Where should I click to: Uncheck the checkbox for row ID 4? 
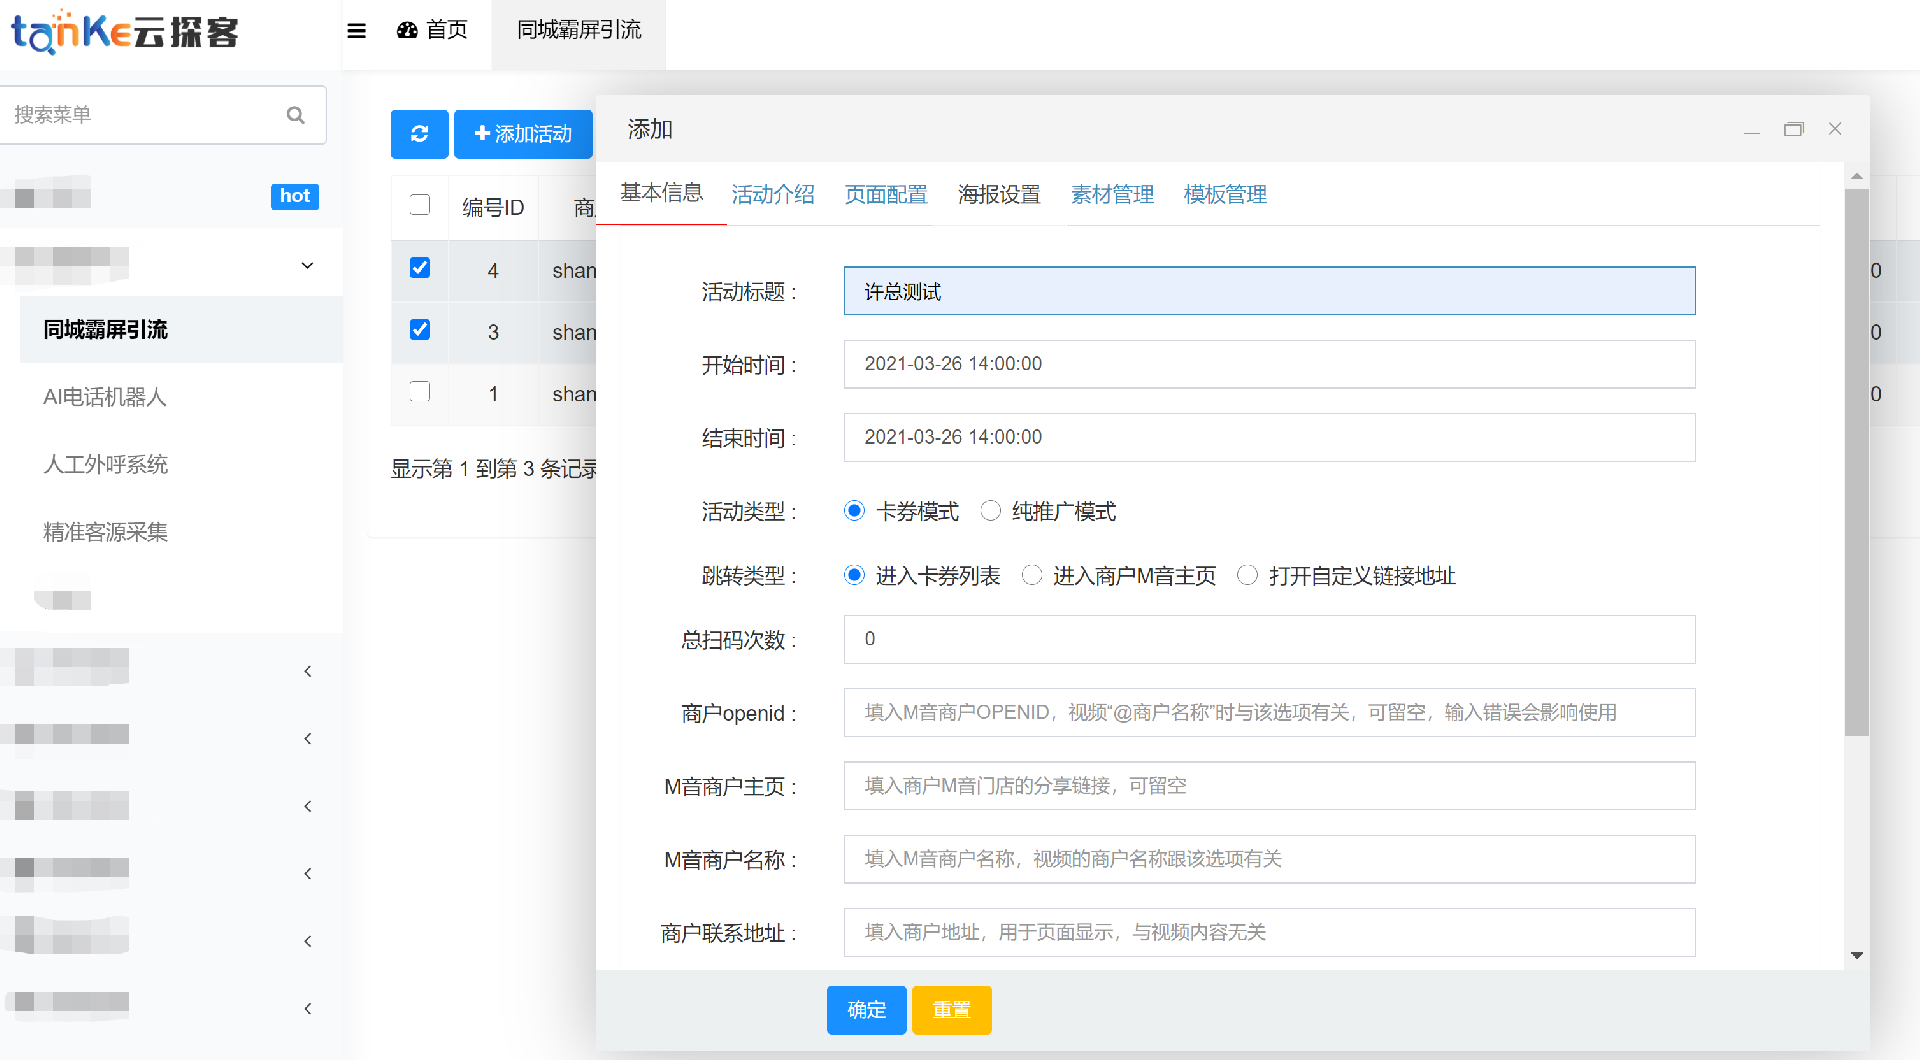(x=420, y=268)
